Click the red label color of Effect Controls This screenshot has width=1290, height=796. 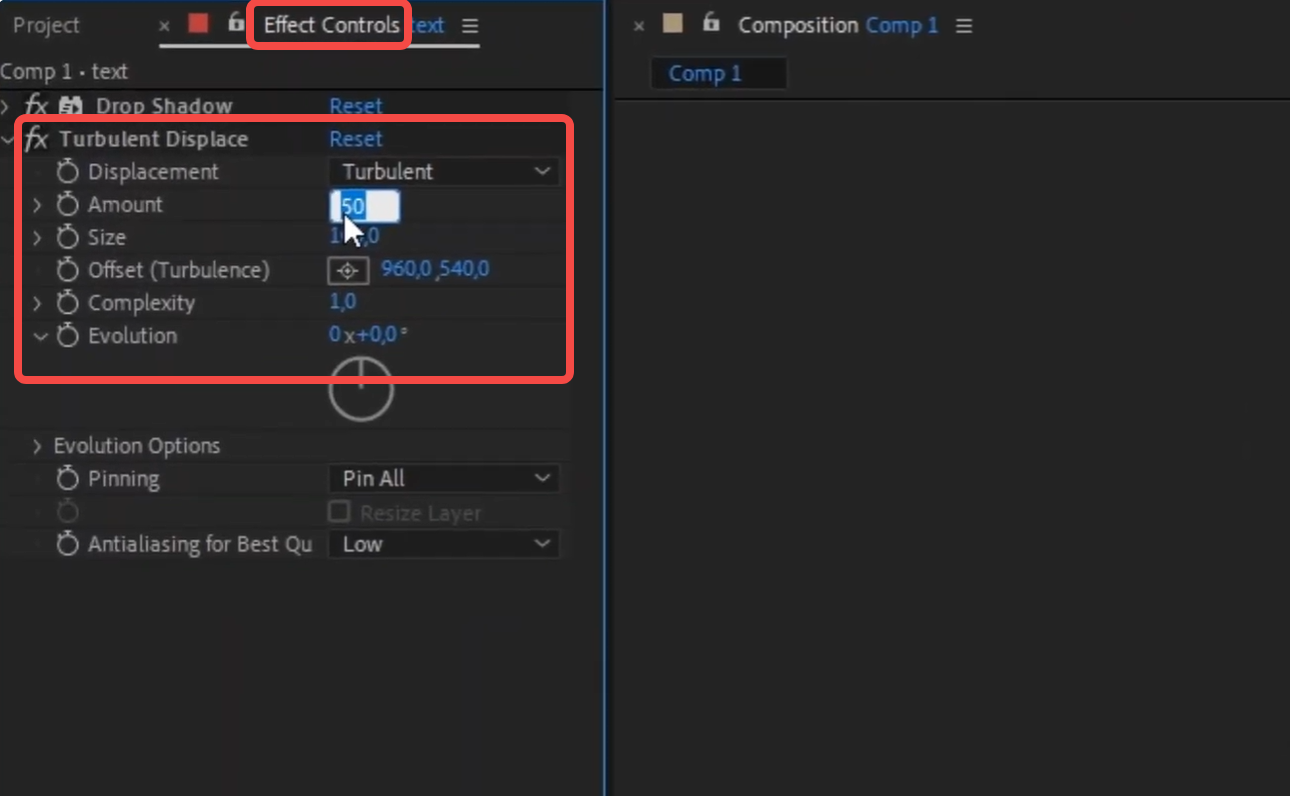[x=198, y=23]
